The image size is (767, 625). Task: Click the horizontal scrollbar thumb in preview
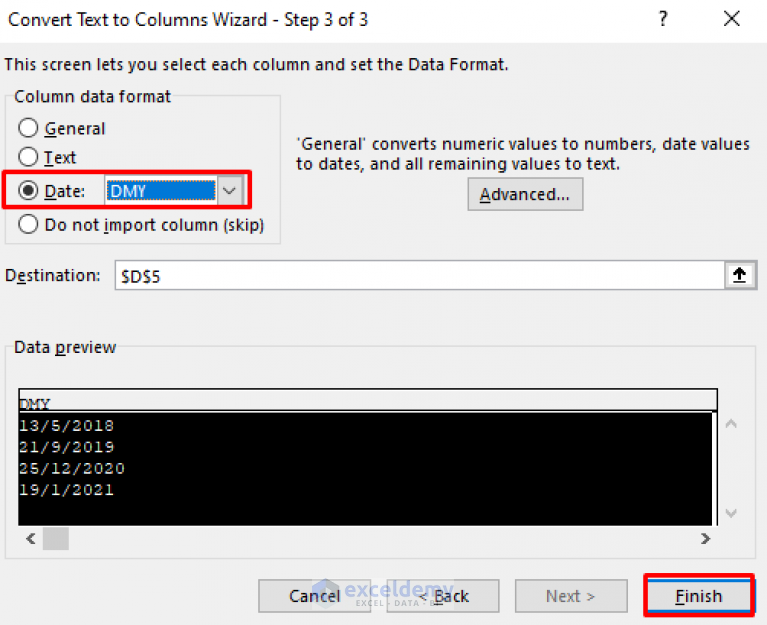point(56,538)
